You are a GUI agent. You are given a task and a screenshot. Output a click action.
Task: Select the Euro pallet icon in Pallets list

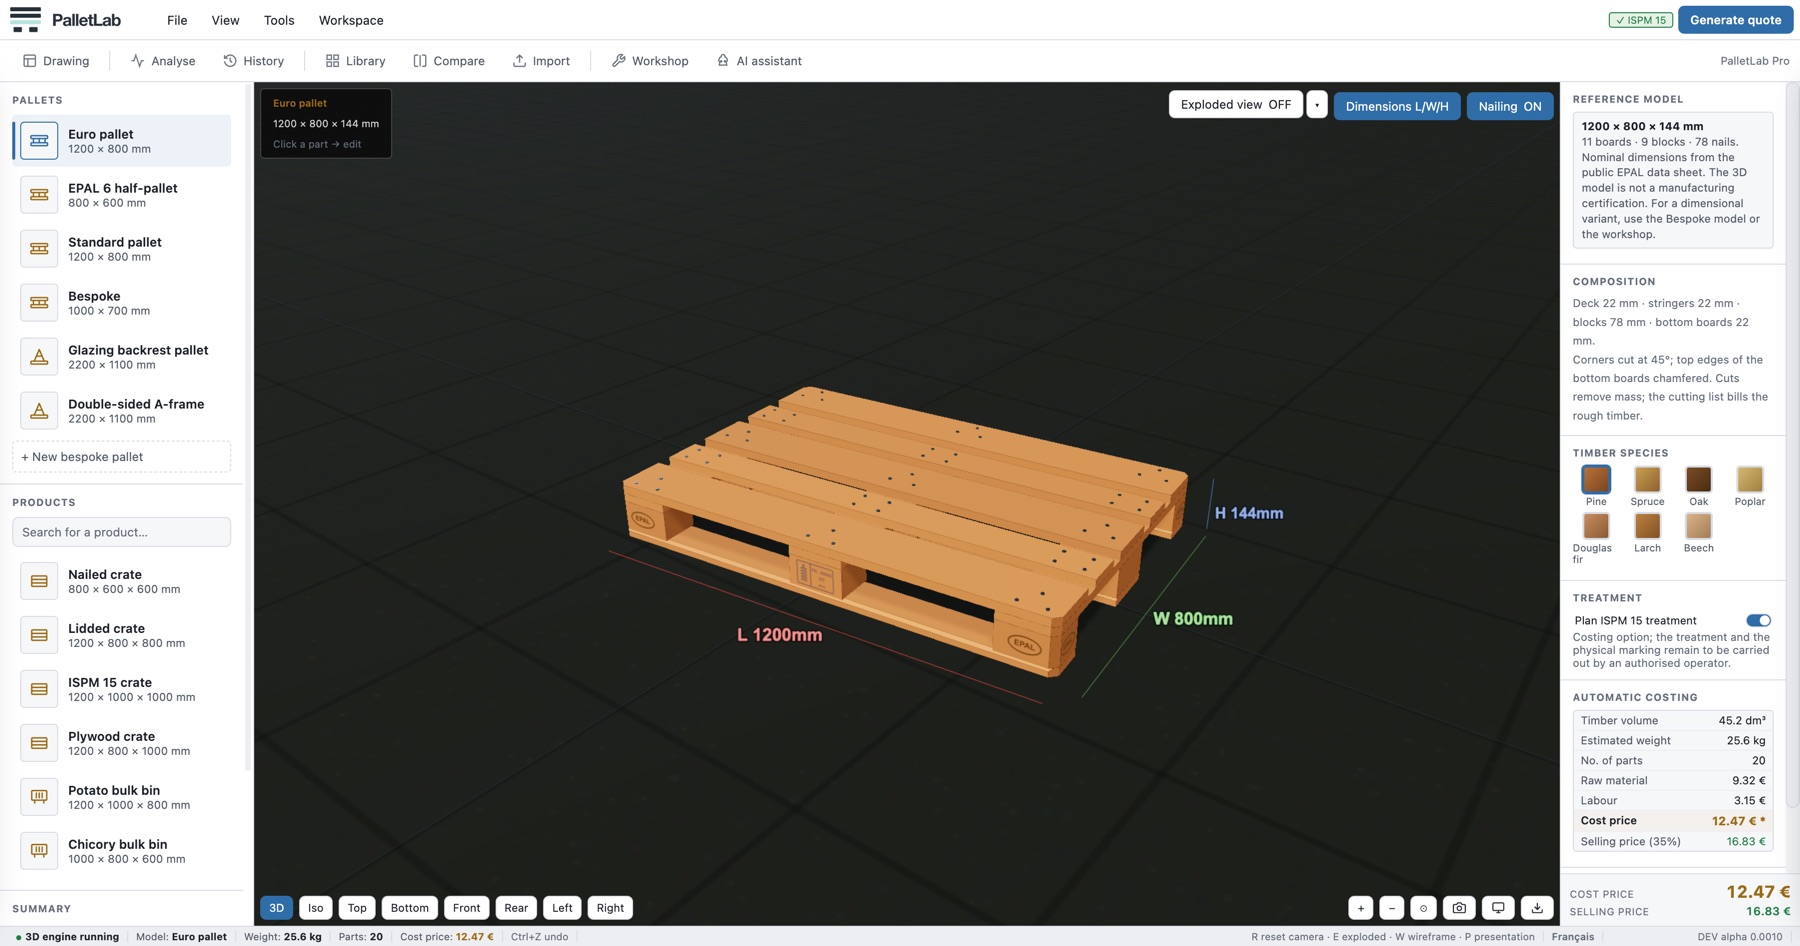[x=39, y=141]
